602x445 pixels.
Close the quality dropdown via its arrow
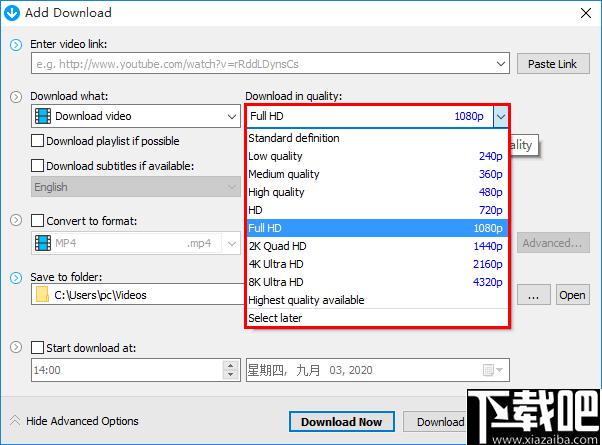(500, 117)
